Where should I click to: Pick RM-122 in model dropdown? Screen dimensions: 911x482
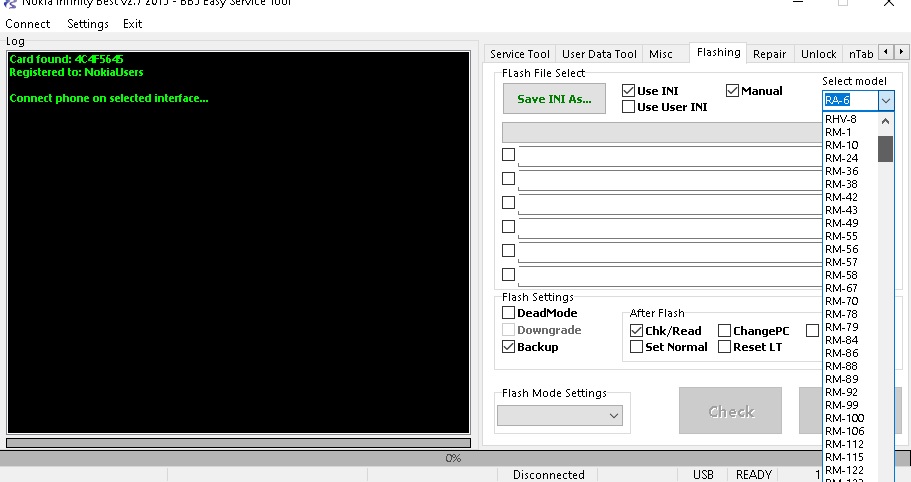click(852, 470)
